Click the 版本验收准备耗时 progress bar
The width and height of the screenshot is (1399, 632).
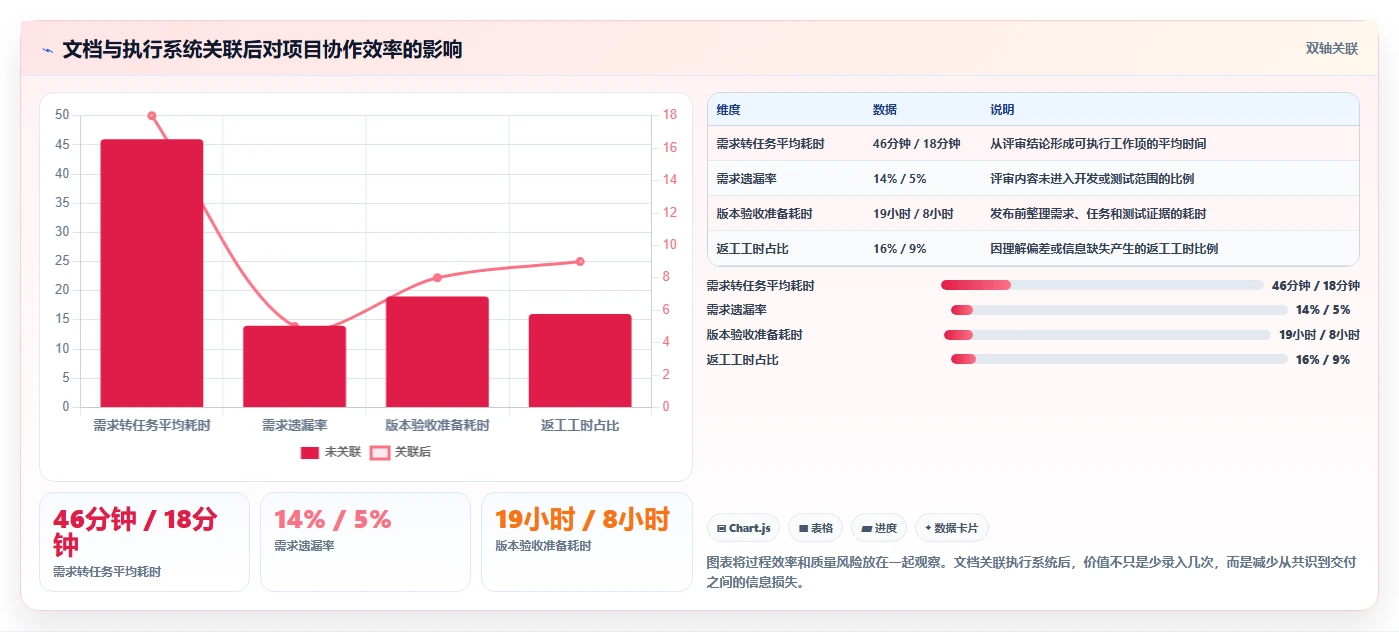coord(1107,335)
